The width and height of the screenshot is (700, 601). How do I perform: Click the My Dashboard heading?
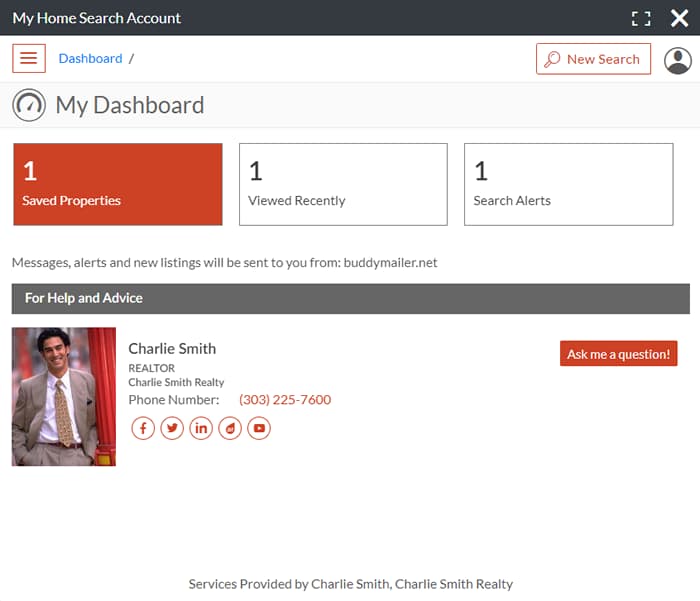coord(130,105)
